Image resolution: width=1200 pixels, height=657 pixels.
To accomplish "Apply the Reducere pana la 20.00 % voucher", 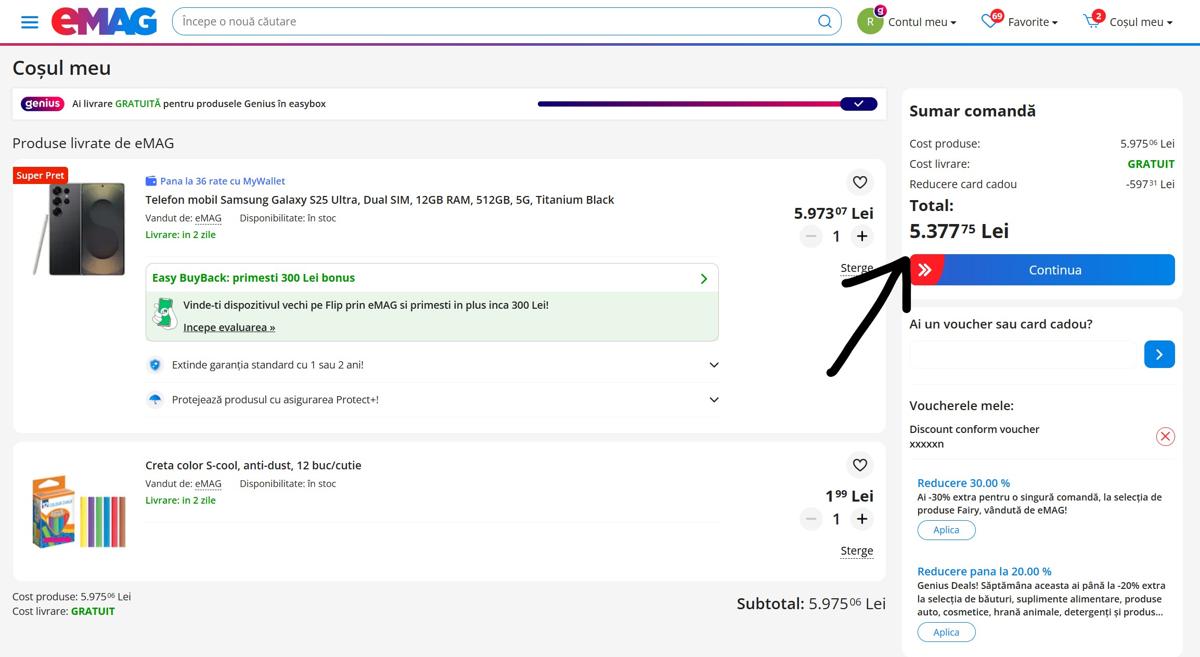I will point(946,632).
